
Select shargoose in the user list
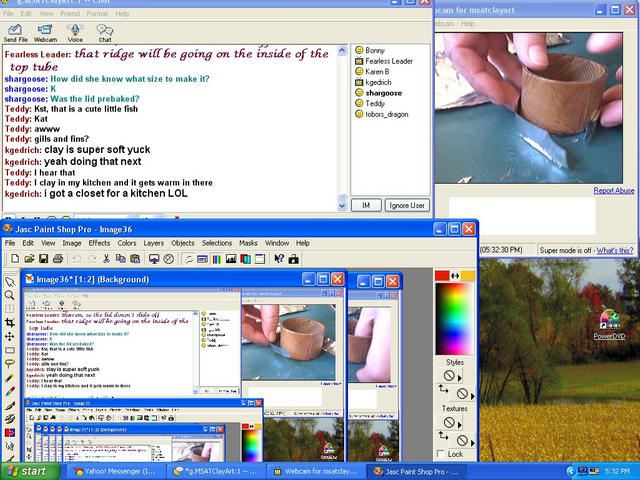pos(383,93)
